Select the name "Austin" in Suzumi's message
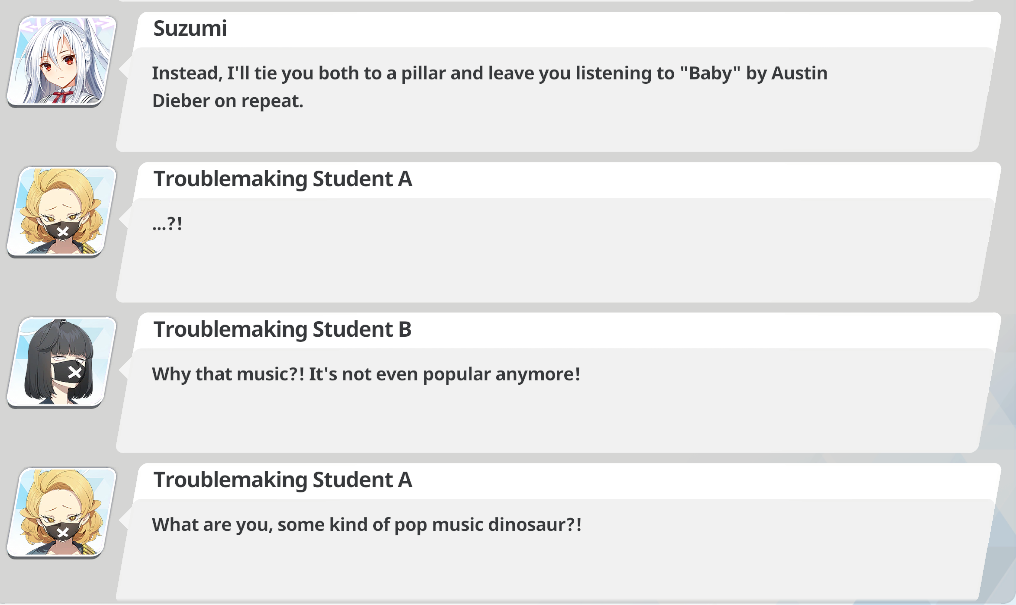The width and height of the screenshot is (1016, 605). (800, 73)
